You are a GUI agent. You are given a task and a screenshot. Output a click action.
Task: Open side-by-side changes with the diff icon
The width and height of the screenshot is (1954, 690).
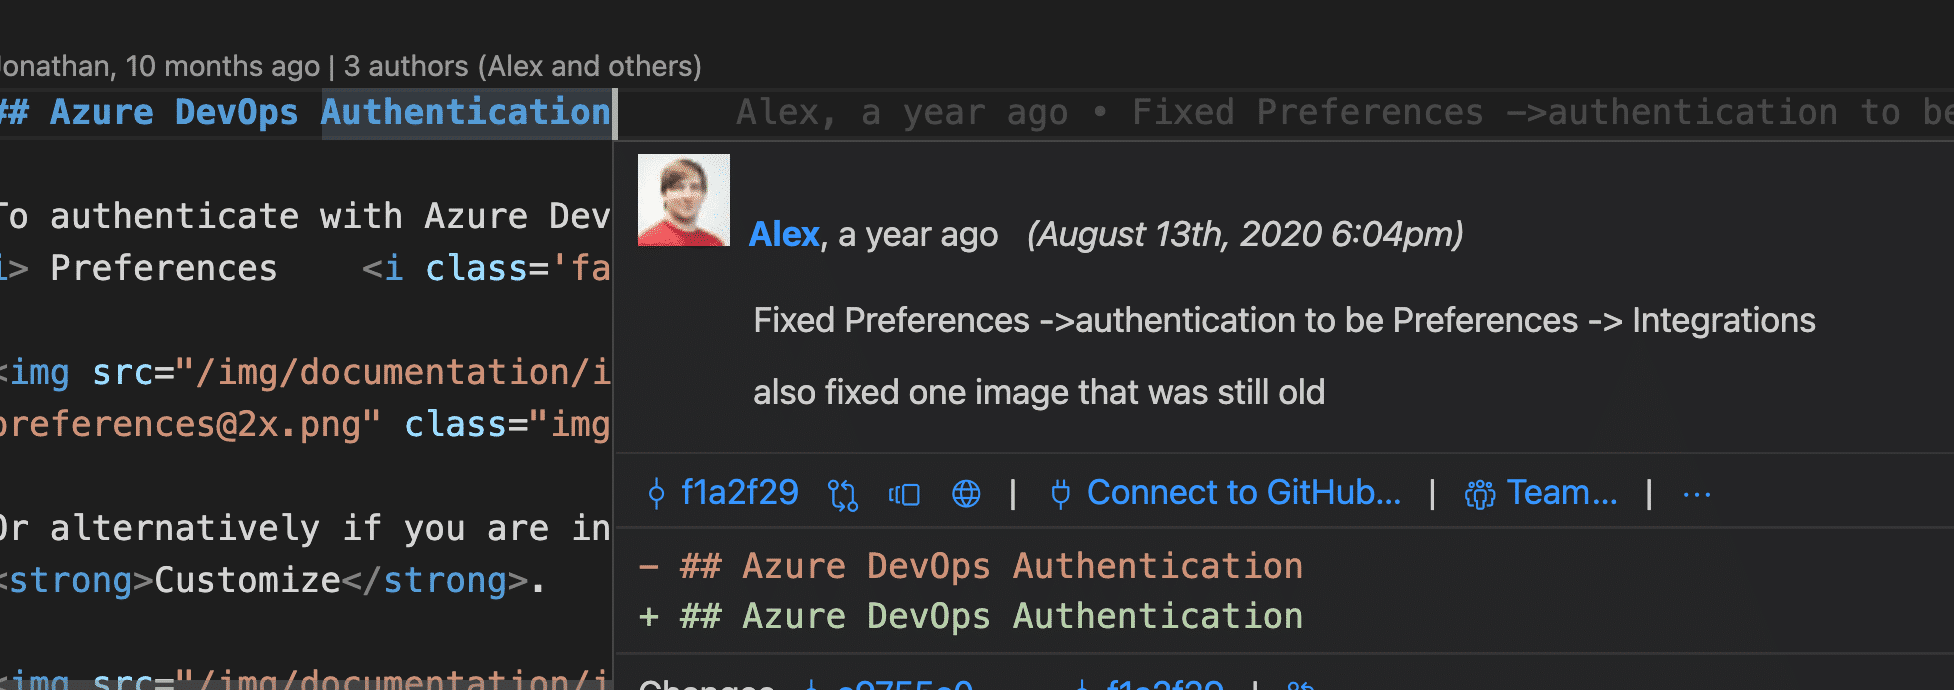pos(905,492)
